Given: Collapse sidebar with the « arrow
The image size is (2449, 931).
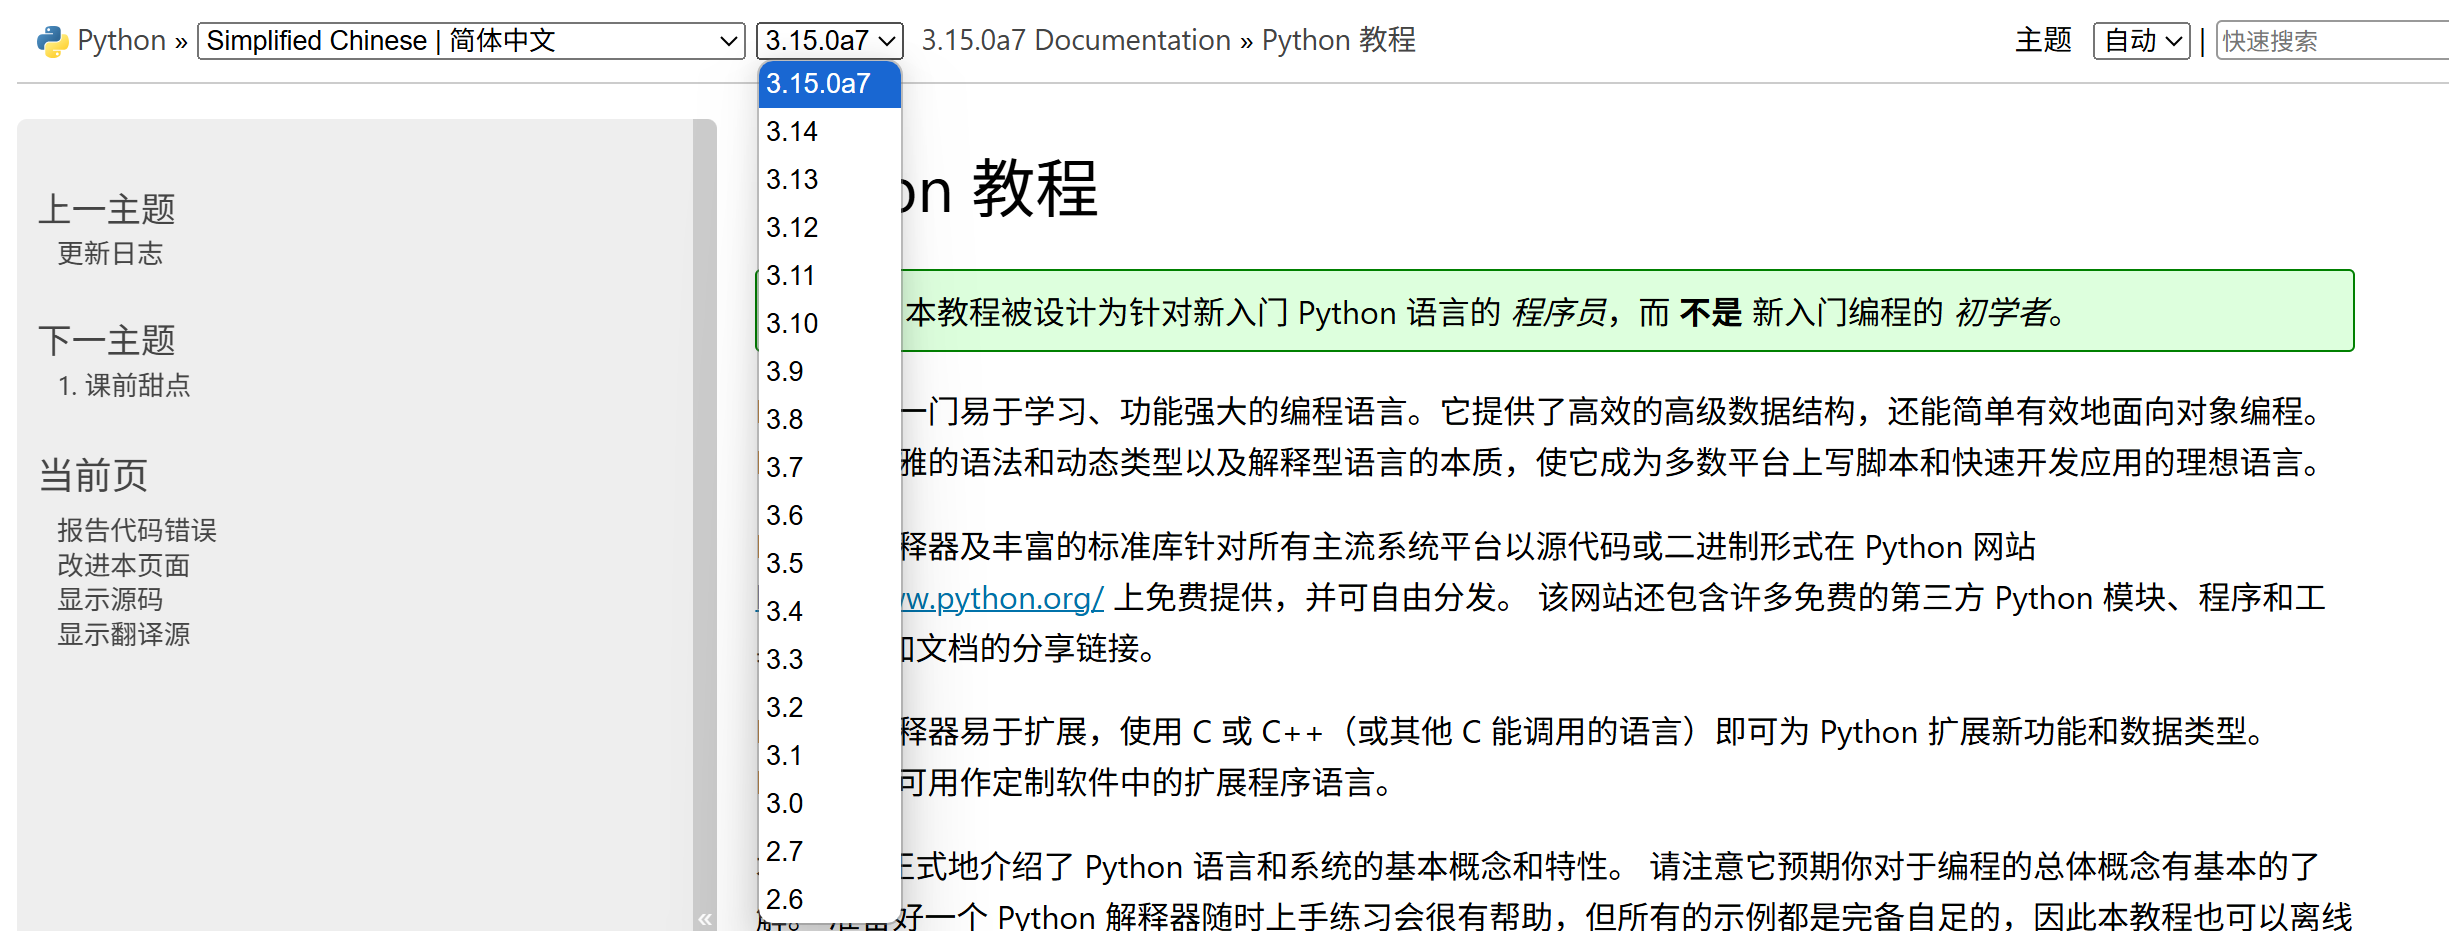Looking at the screenshot, I should click(705, 918).
